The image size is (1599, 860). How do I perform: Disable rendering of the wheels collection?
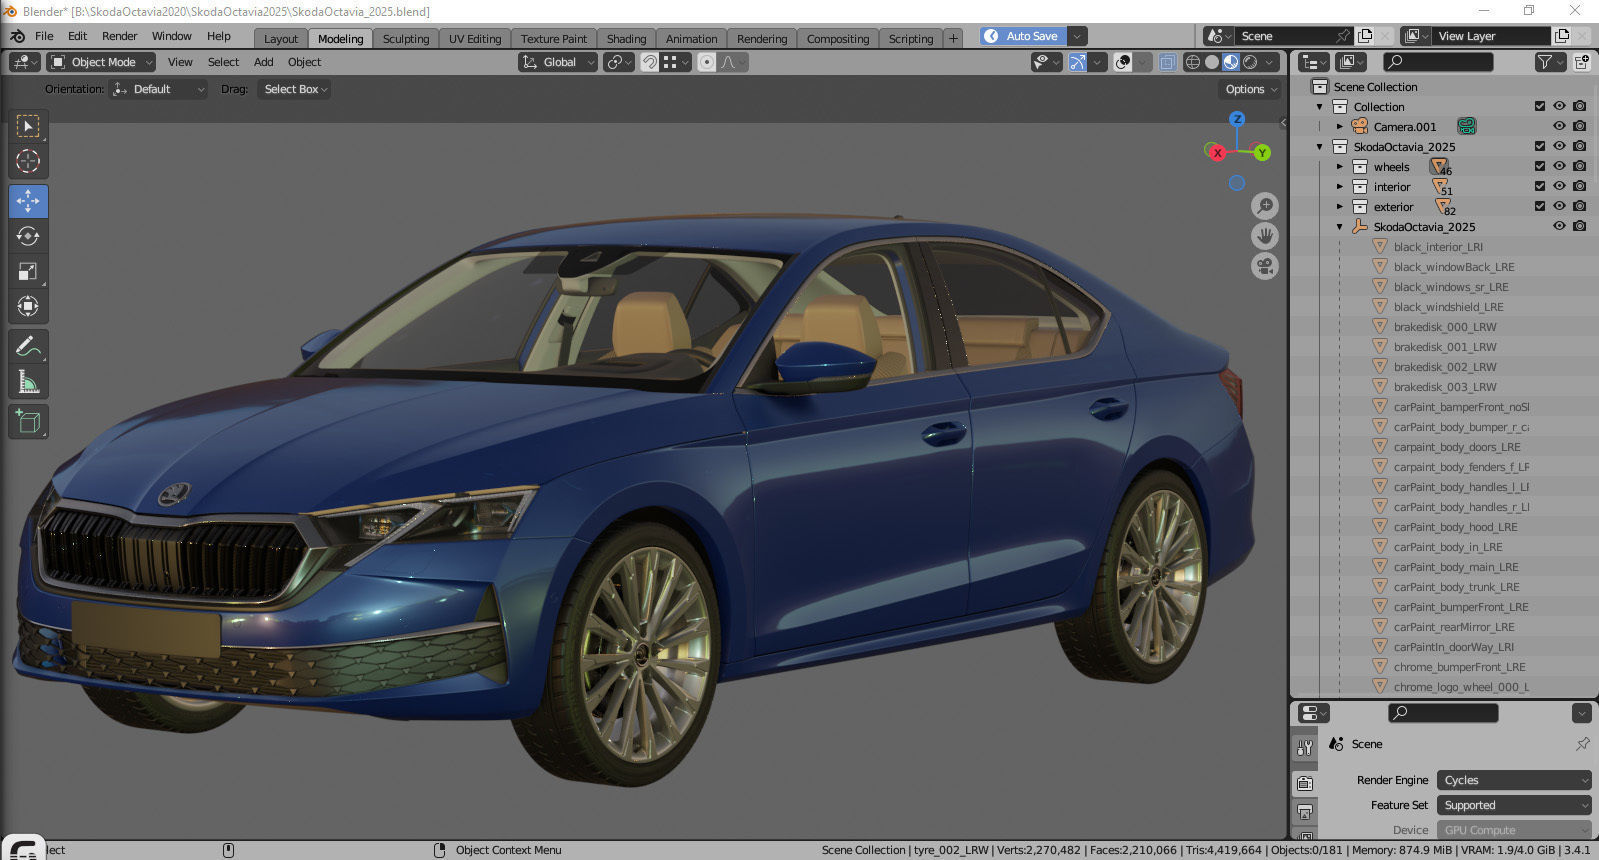coord(1579,166)
